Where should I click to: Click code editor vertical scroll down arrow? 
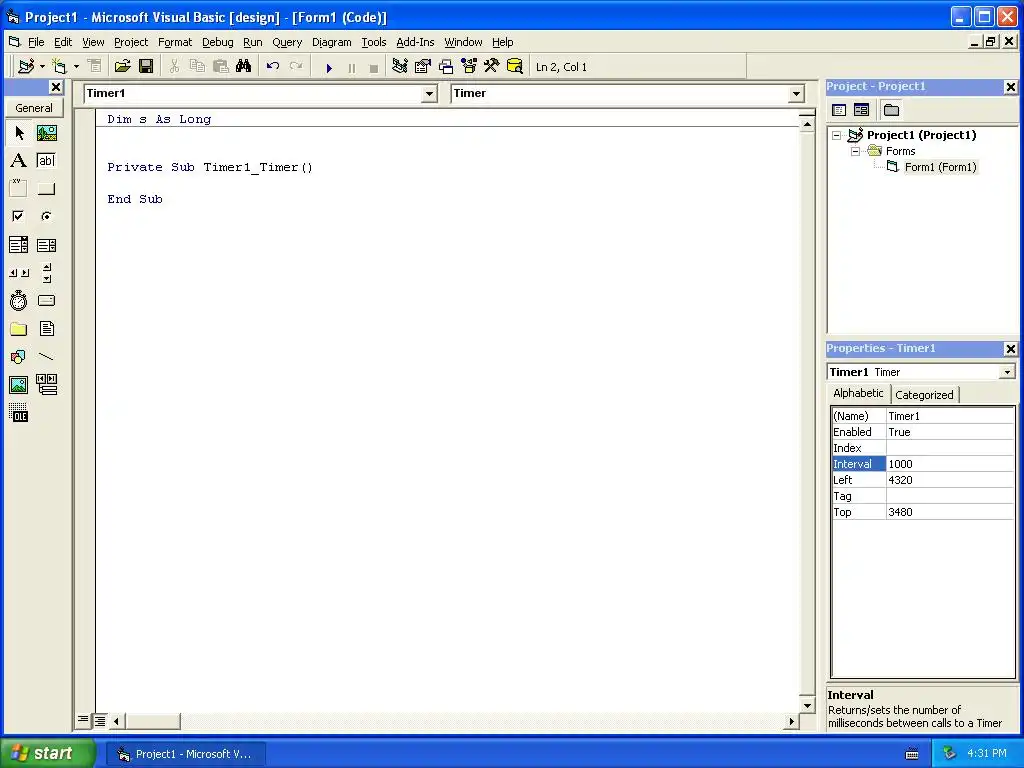pyautogui.click(x=807, y=705)
